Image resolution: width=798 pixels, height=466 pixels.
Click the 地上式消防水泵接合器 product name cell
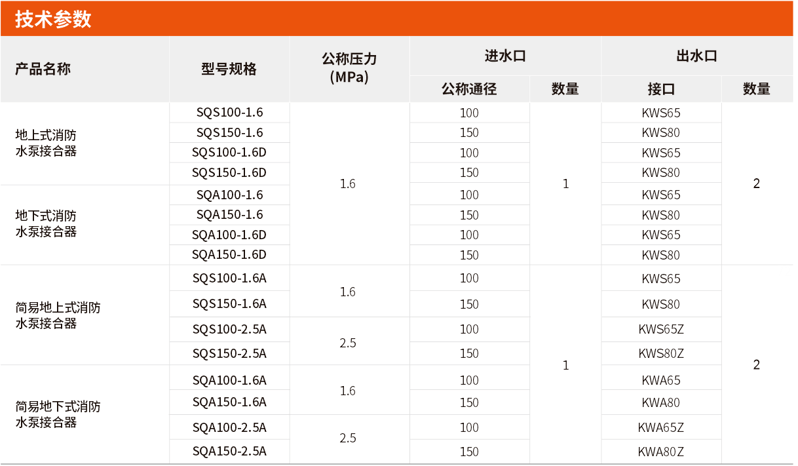(x=46, y=143)
